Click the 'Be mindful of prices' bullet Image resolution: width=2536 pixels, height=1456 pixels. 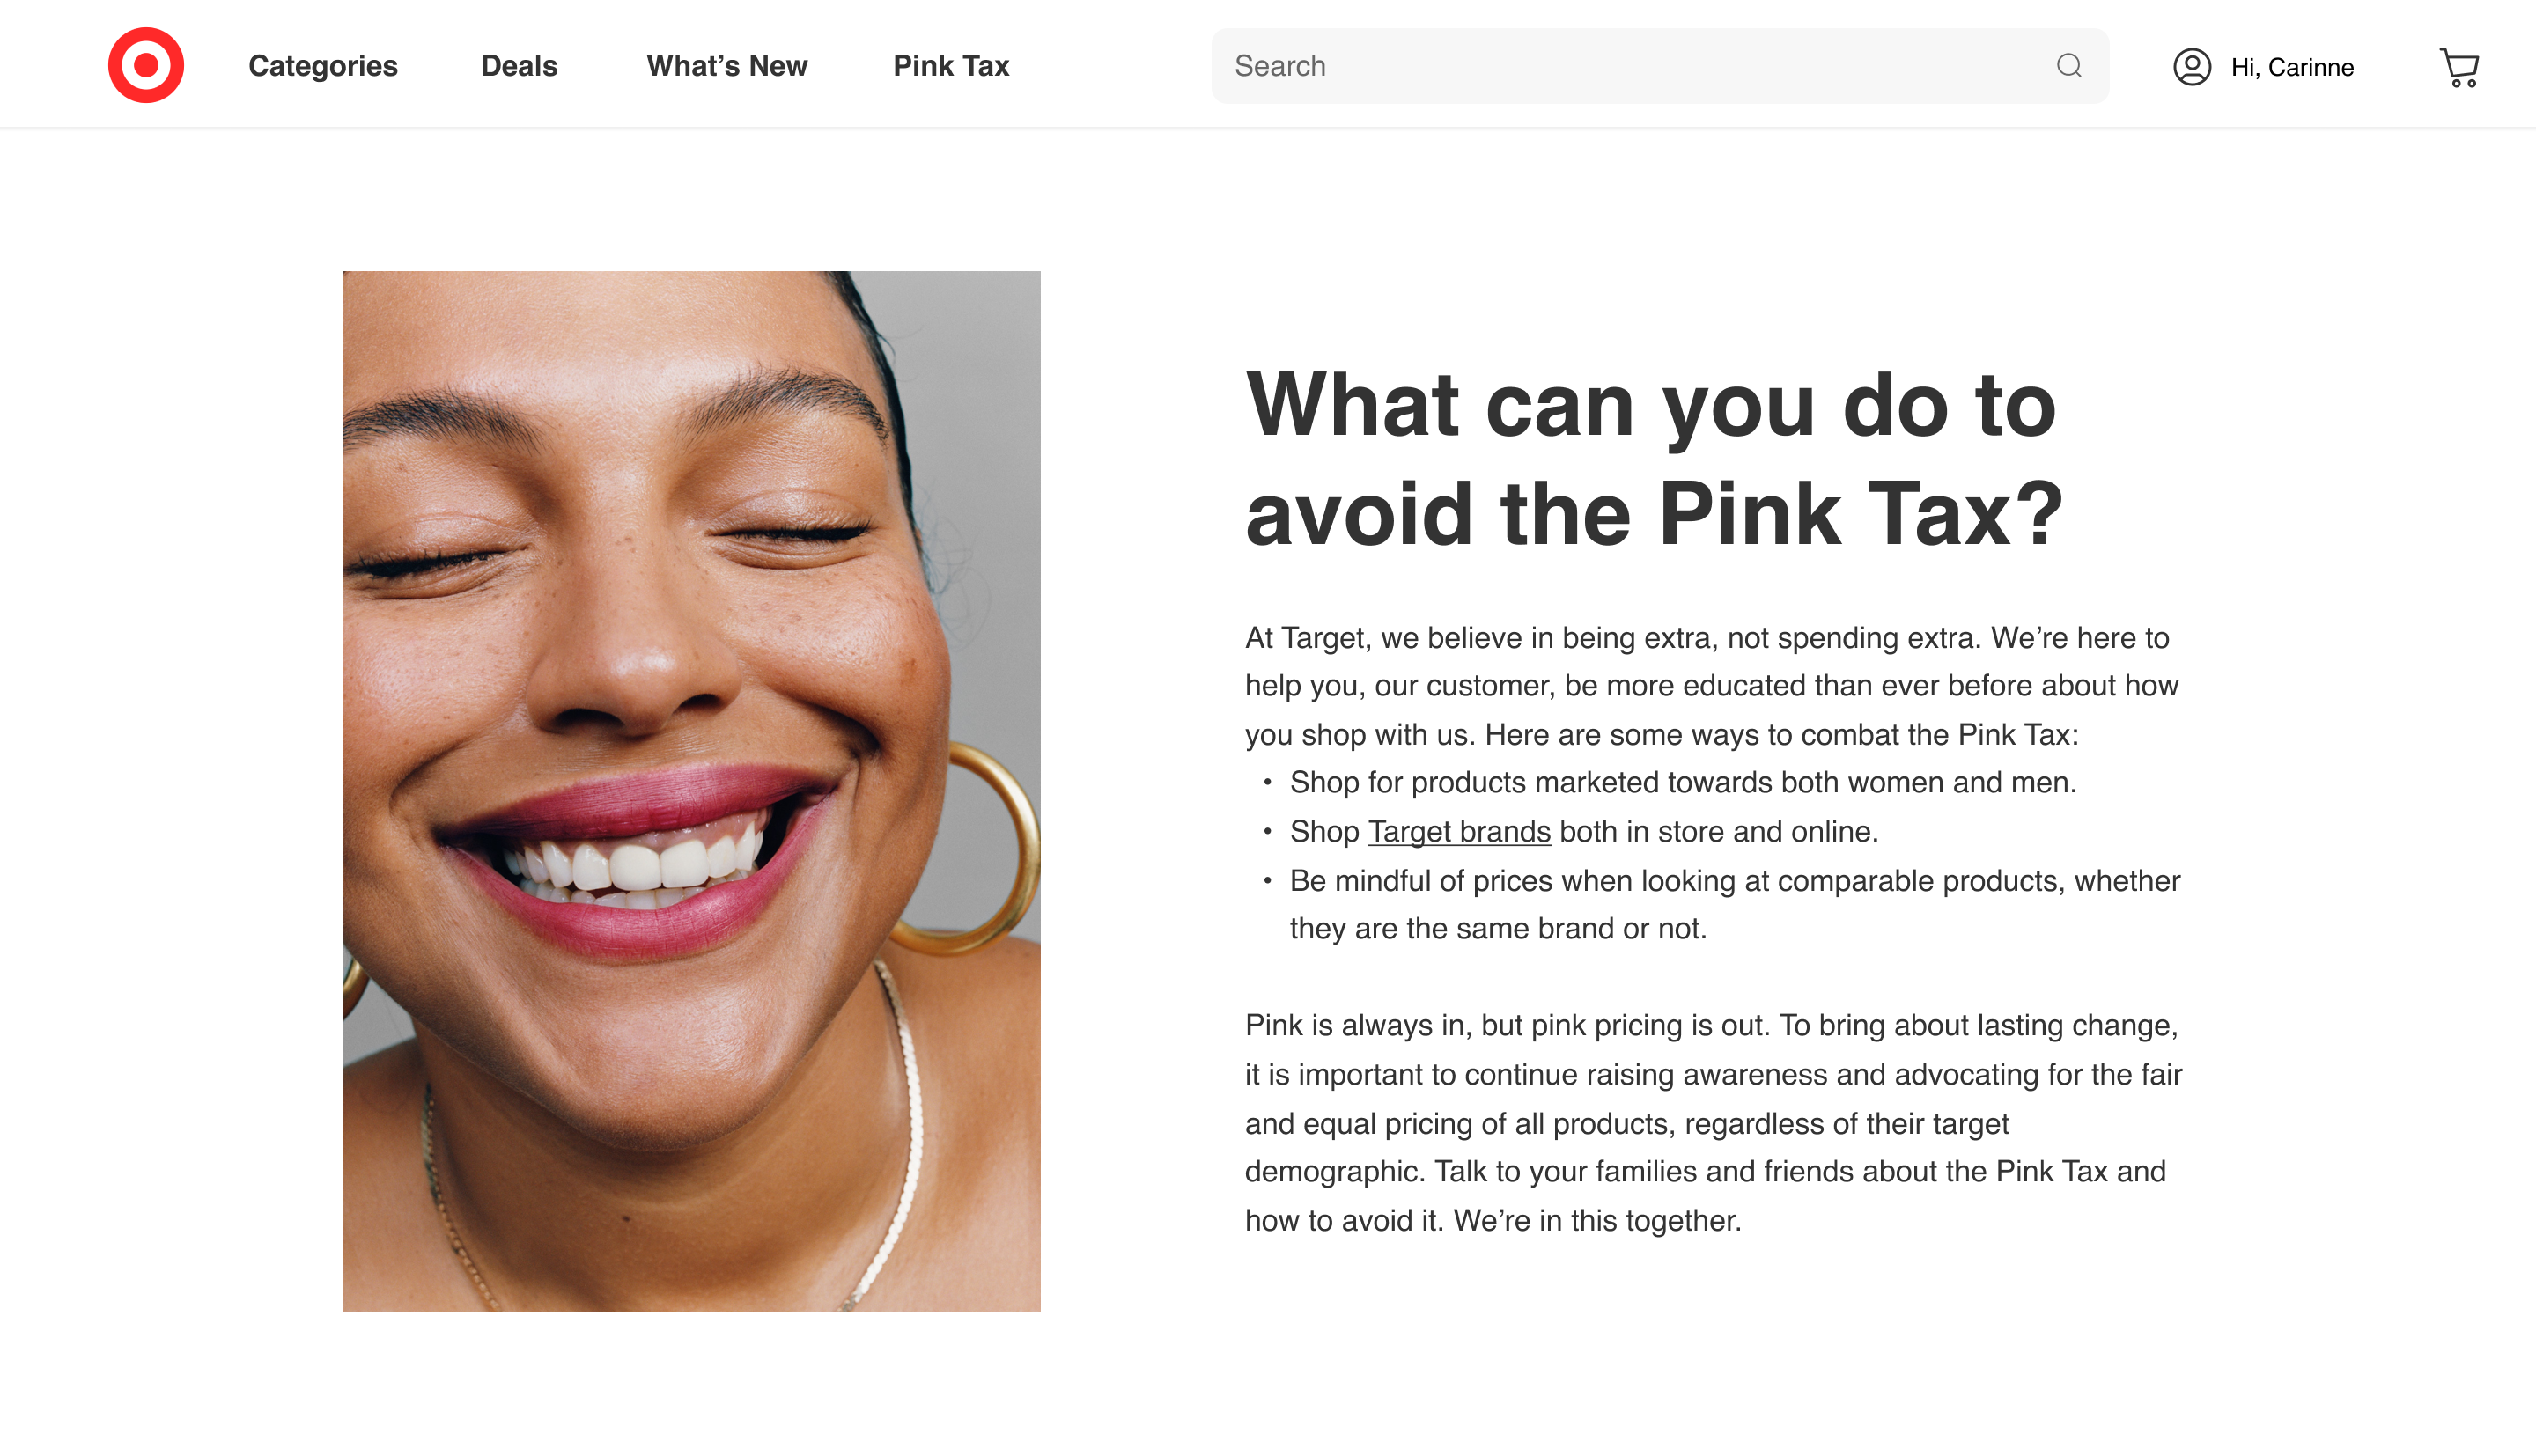[x=1734, y=904]
